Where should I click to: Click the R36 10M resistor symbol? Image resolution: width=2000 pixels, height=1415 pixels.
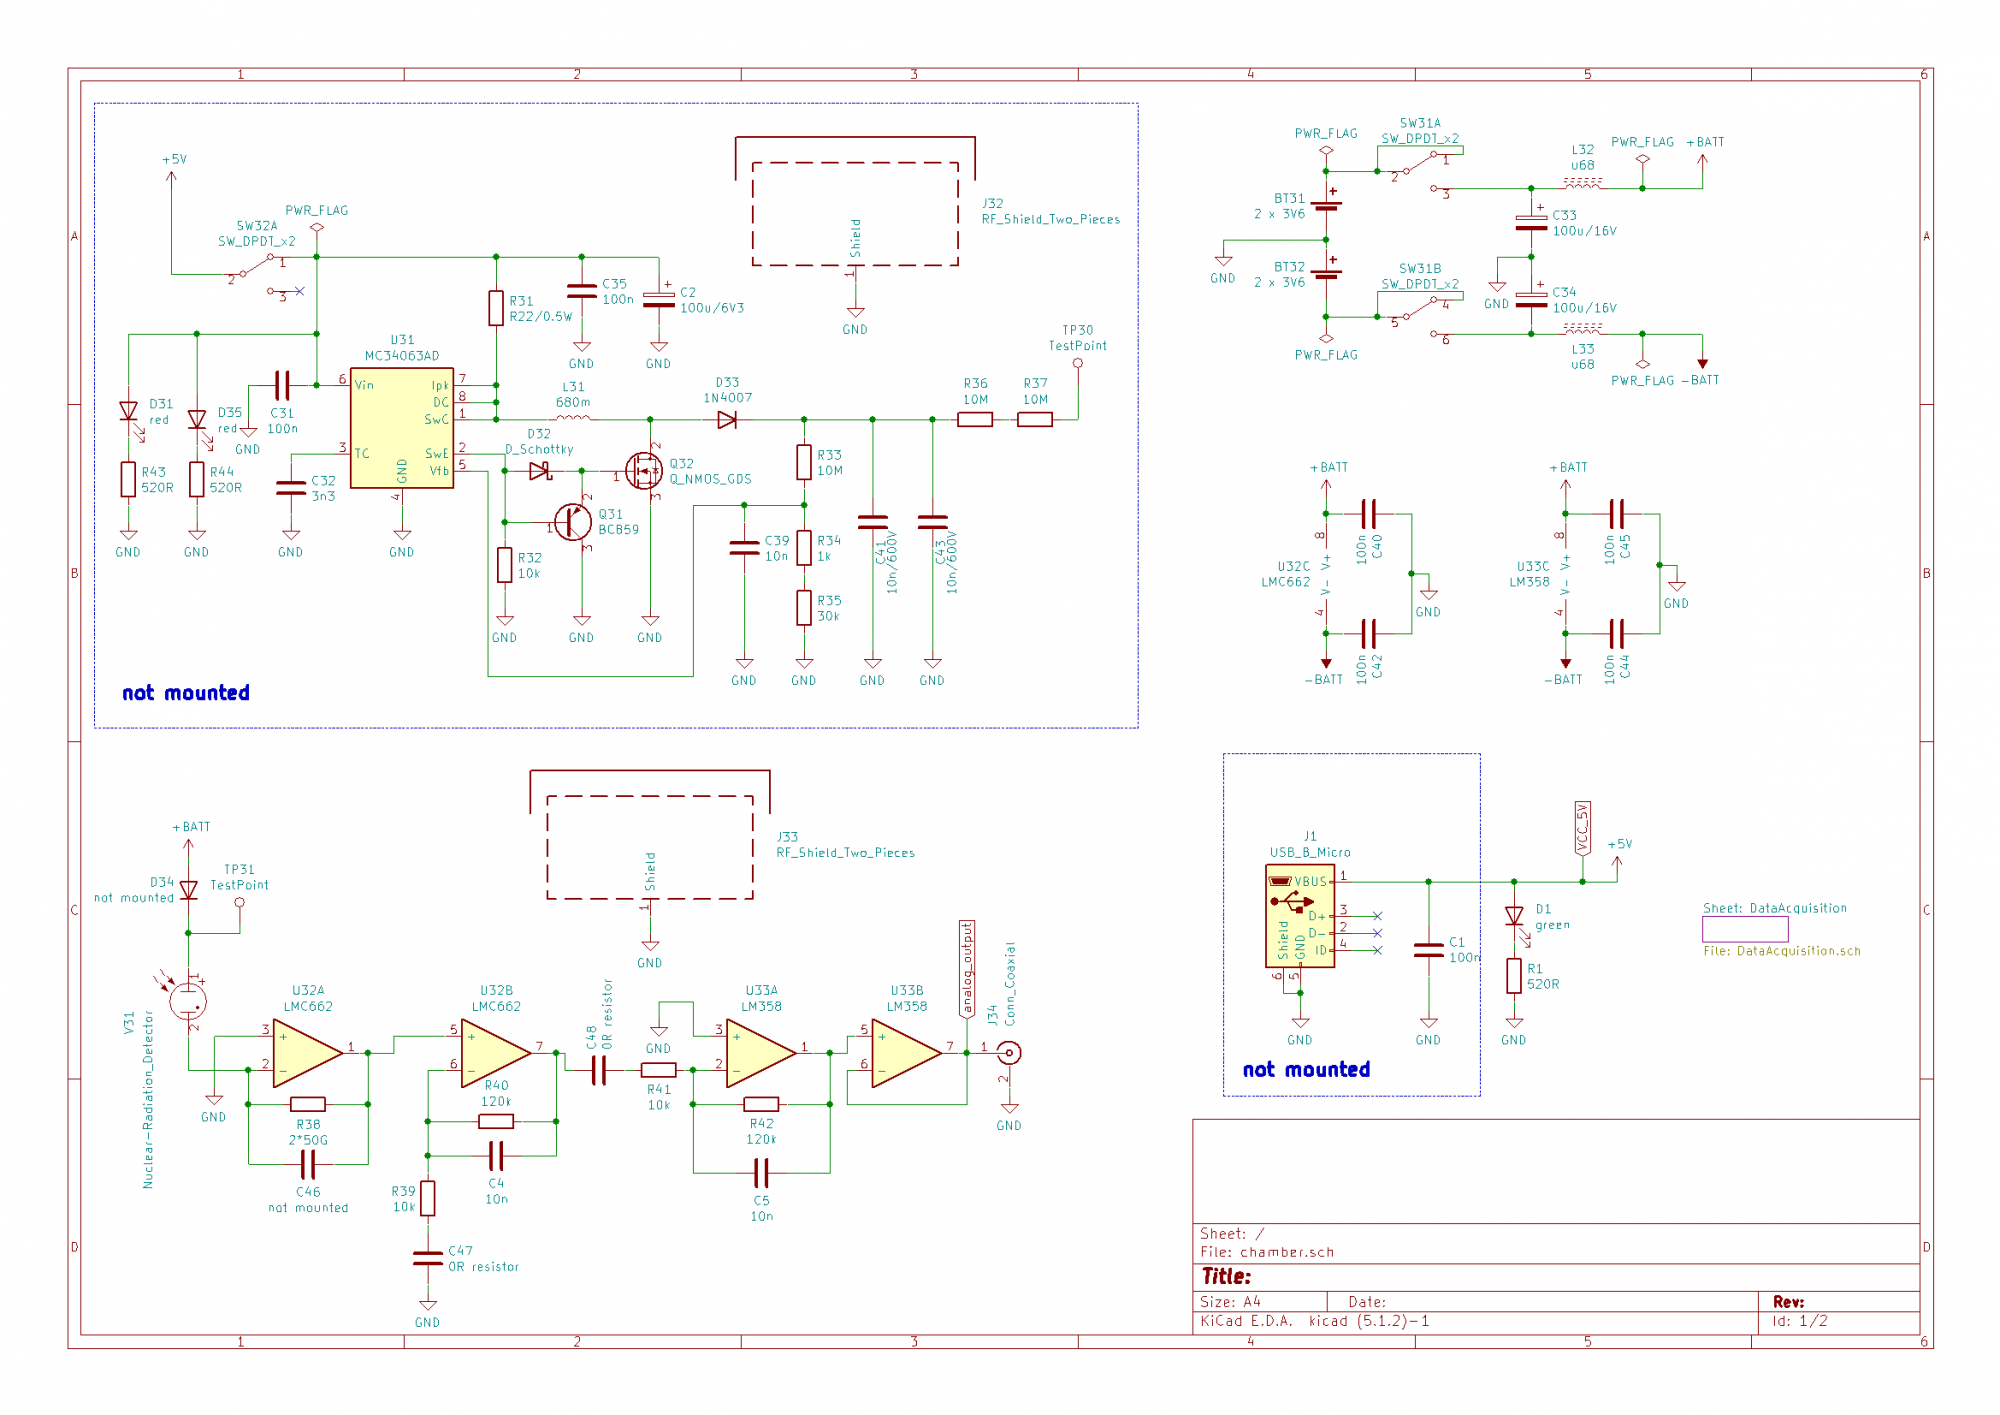click(975, 420)
